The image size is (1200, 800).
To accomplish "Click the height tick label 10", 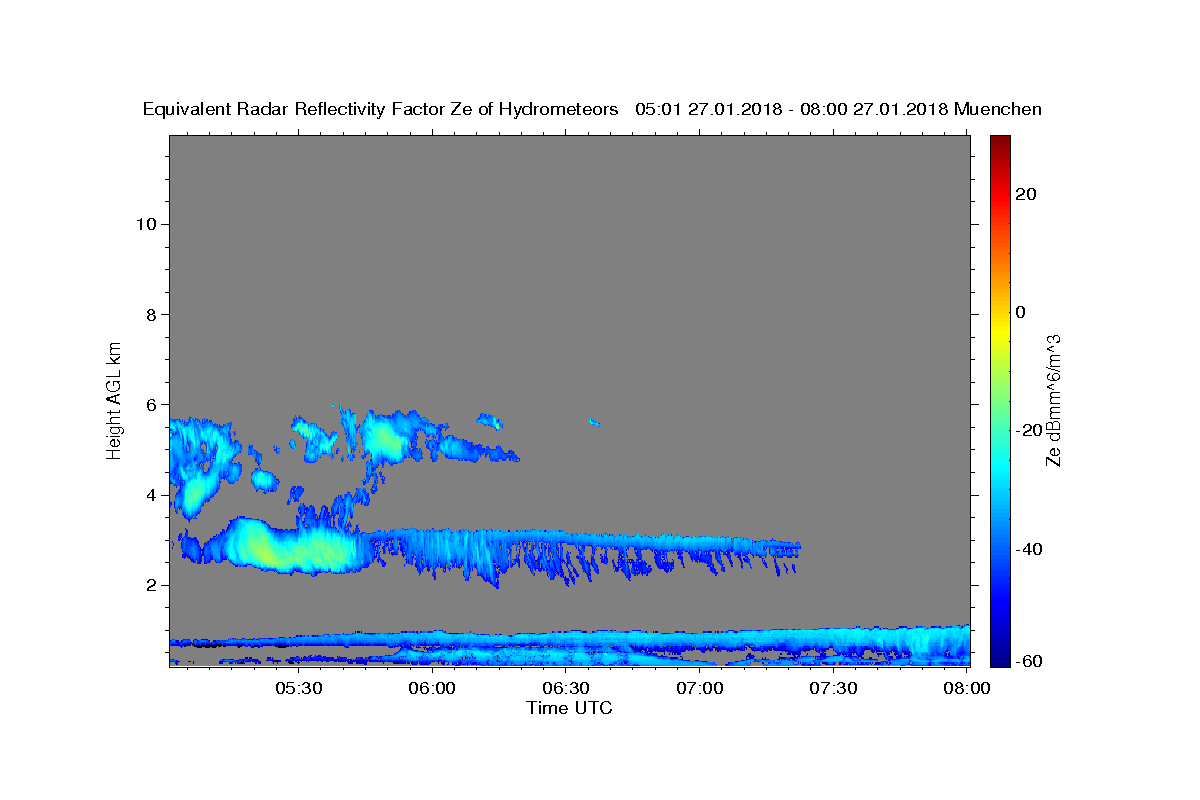I will tap(146, 224).
